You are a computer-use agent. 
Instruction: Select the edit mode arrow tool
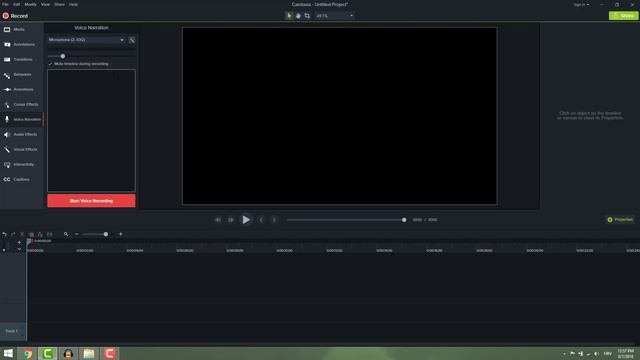(x=289, y=16)
